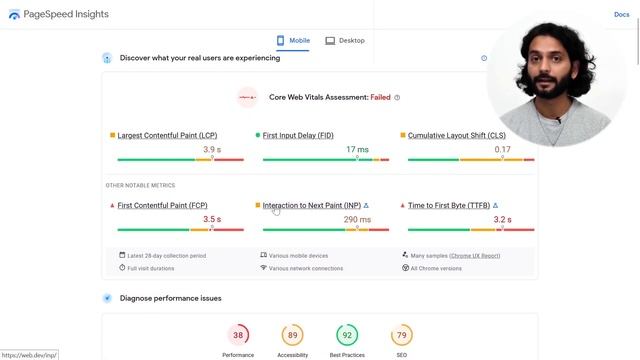The image size is (640, 360).
Task: Open First Contentful Paint (FCP) link
Action: pyautogui.click(x=162, y=205)
